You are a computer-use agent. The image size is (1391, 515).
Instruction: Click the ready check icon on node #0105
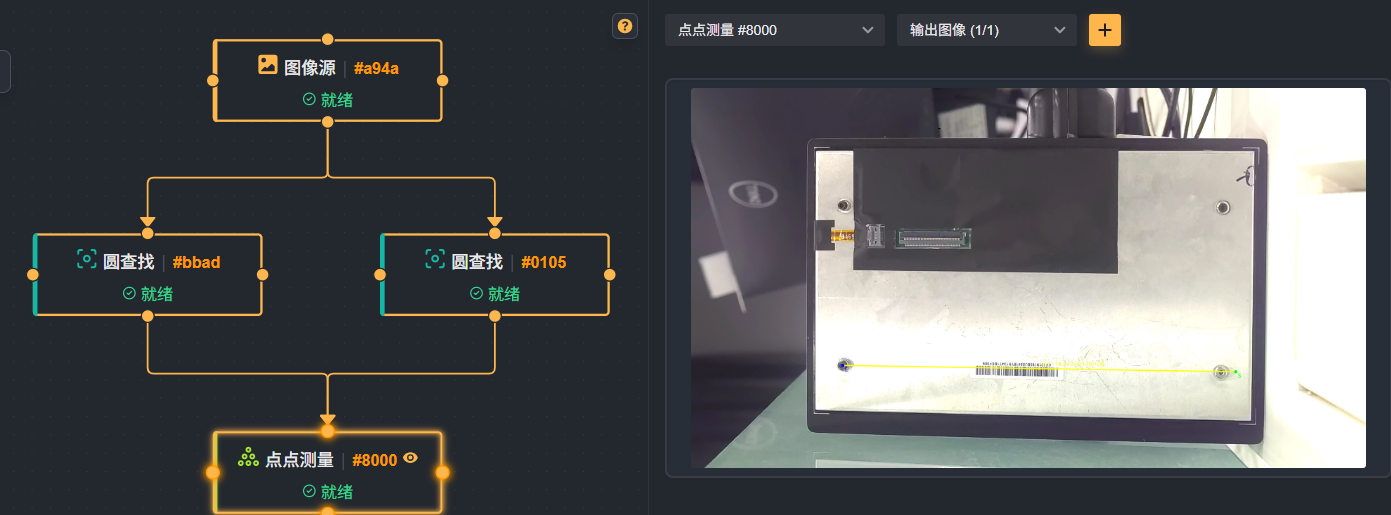(x=477, y=293)
